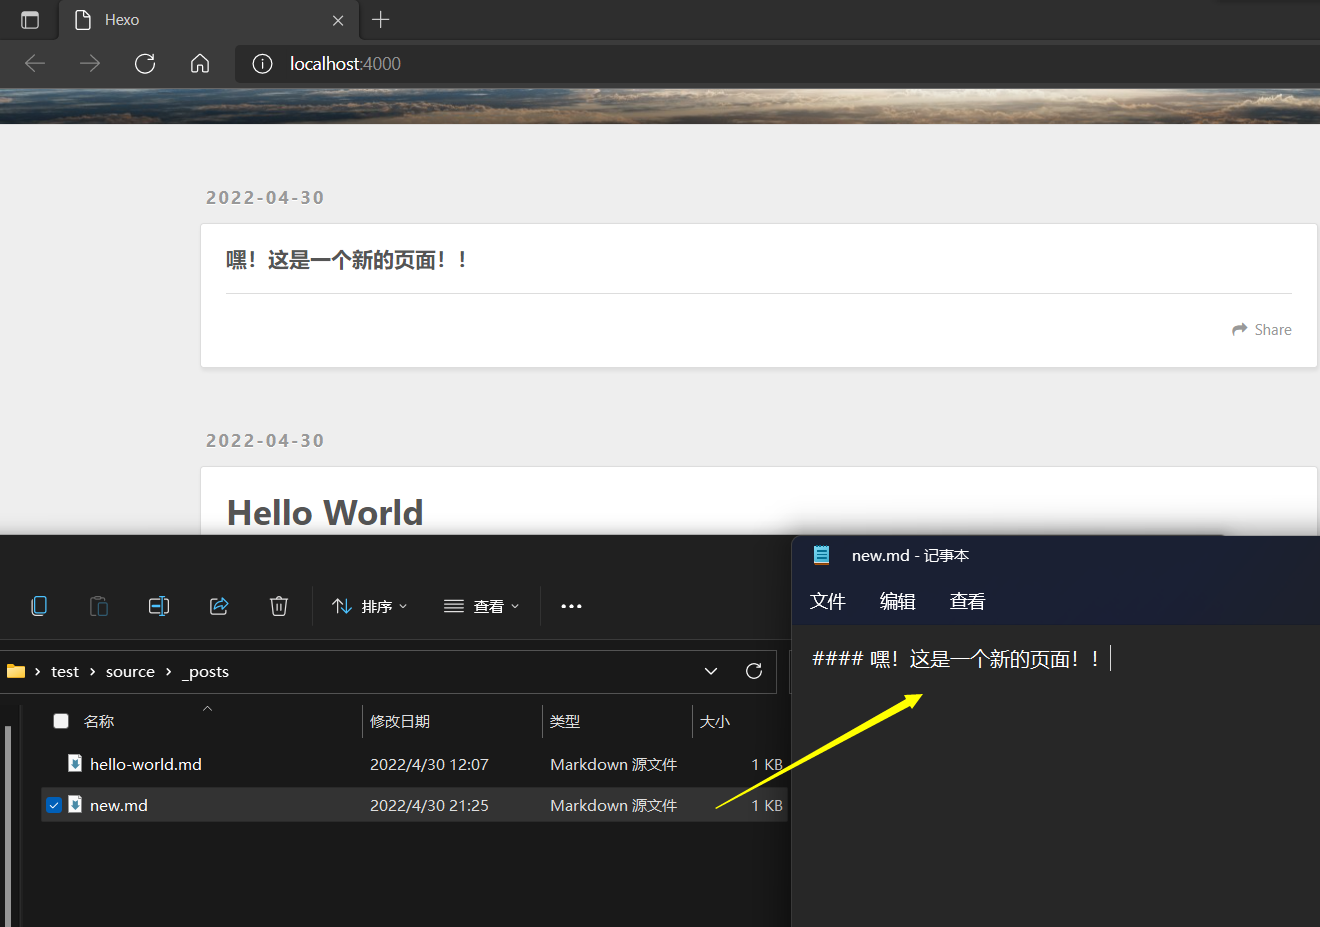
Task: Open the Explorer more options ellipsis
Action: coord(571,606)
